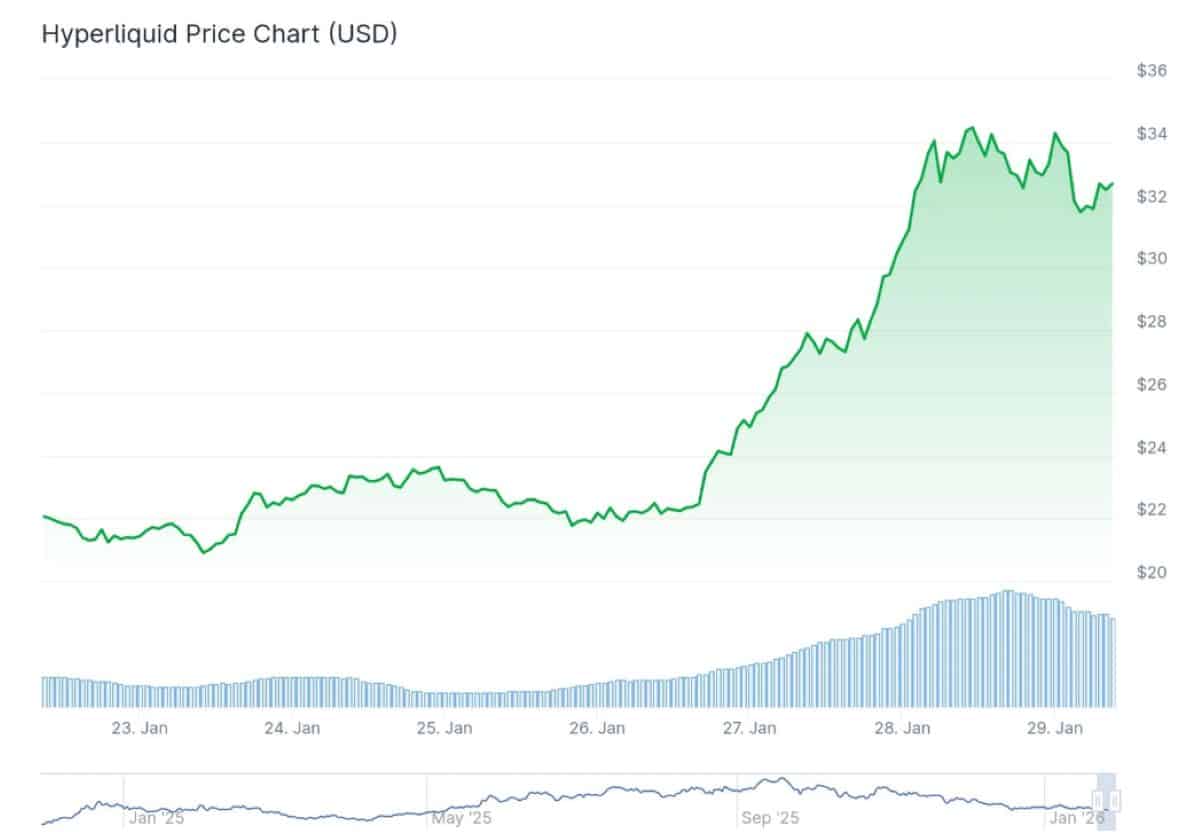Click the Jan '25 area in navigator
Viewport: 1200px width, 832px height.
(x=158, y=818)
